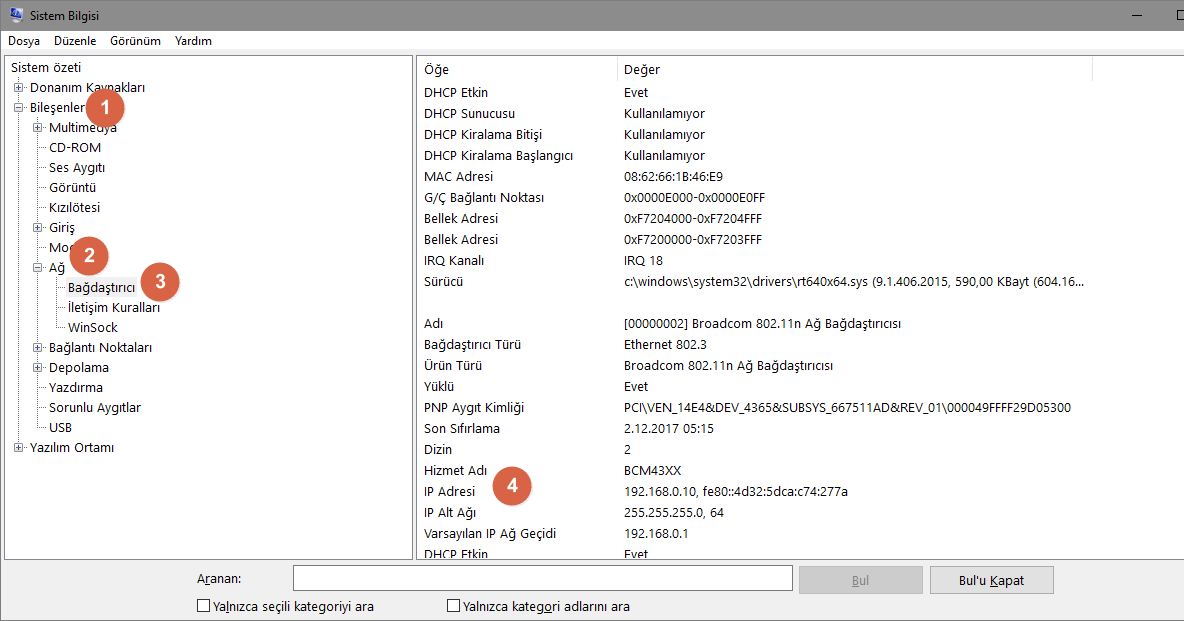Viewport: 1184px width, 621px height.
Task: Collapse the Bileşenler branch
Action: coord(18,107)
